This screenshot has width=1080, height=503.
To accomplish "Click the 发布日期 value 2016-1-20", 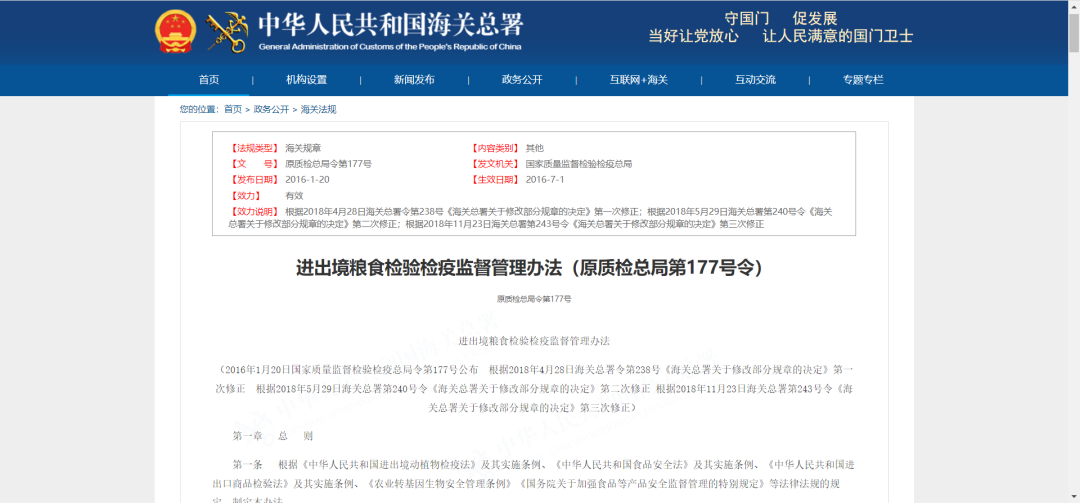I will pos(307,179).
